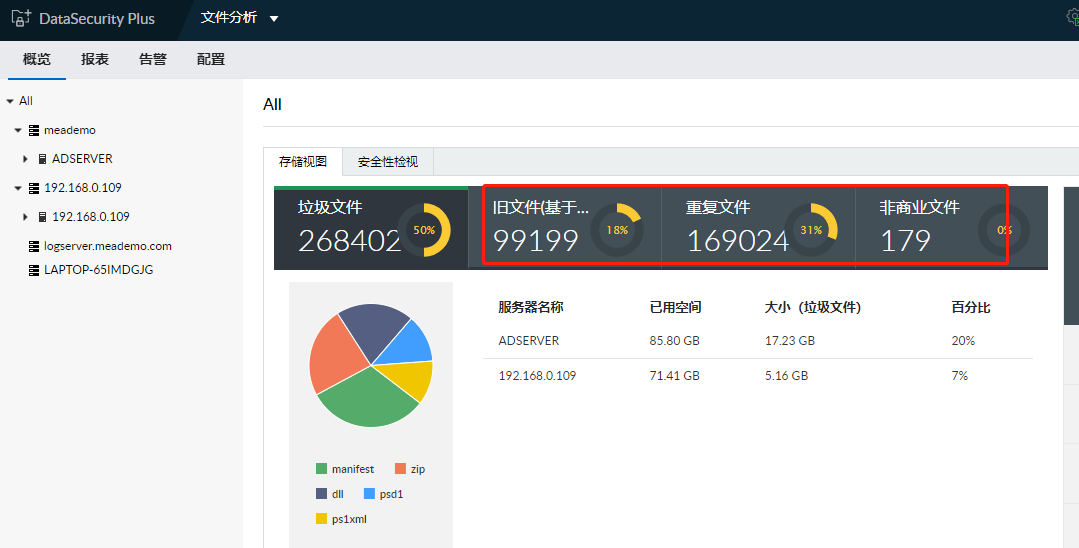Click the meademo domain icon
1079x548 pixels.
click(34, 130)
